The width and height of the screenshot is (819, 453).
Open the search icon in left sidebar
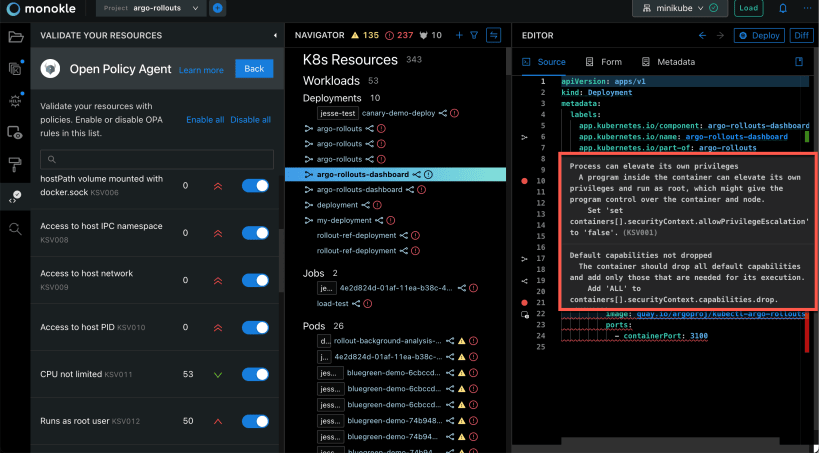point(15,229)
